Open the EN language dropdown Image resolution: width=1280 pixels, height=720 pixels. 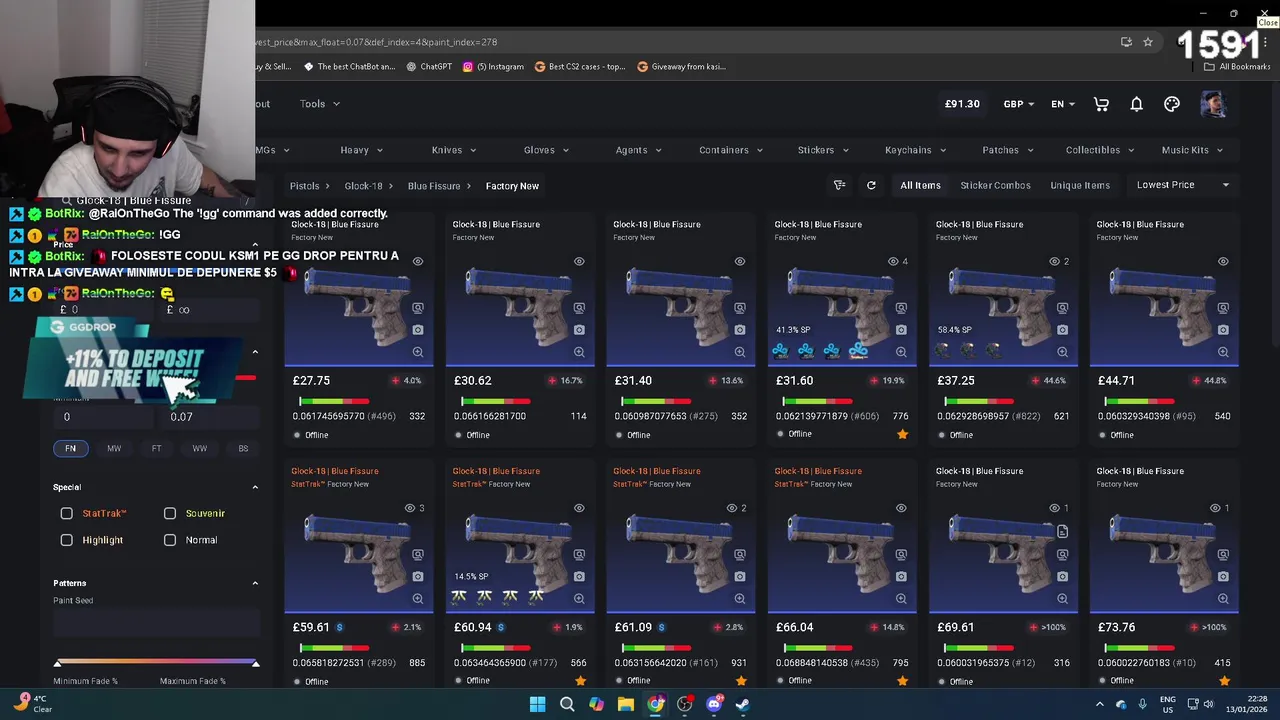[x=1063, y=104]
